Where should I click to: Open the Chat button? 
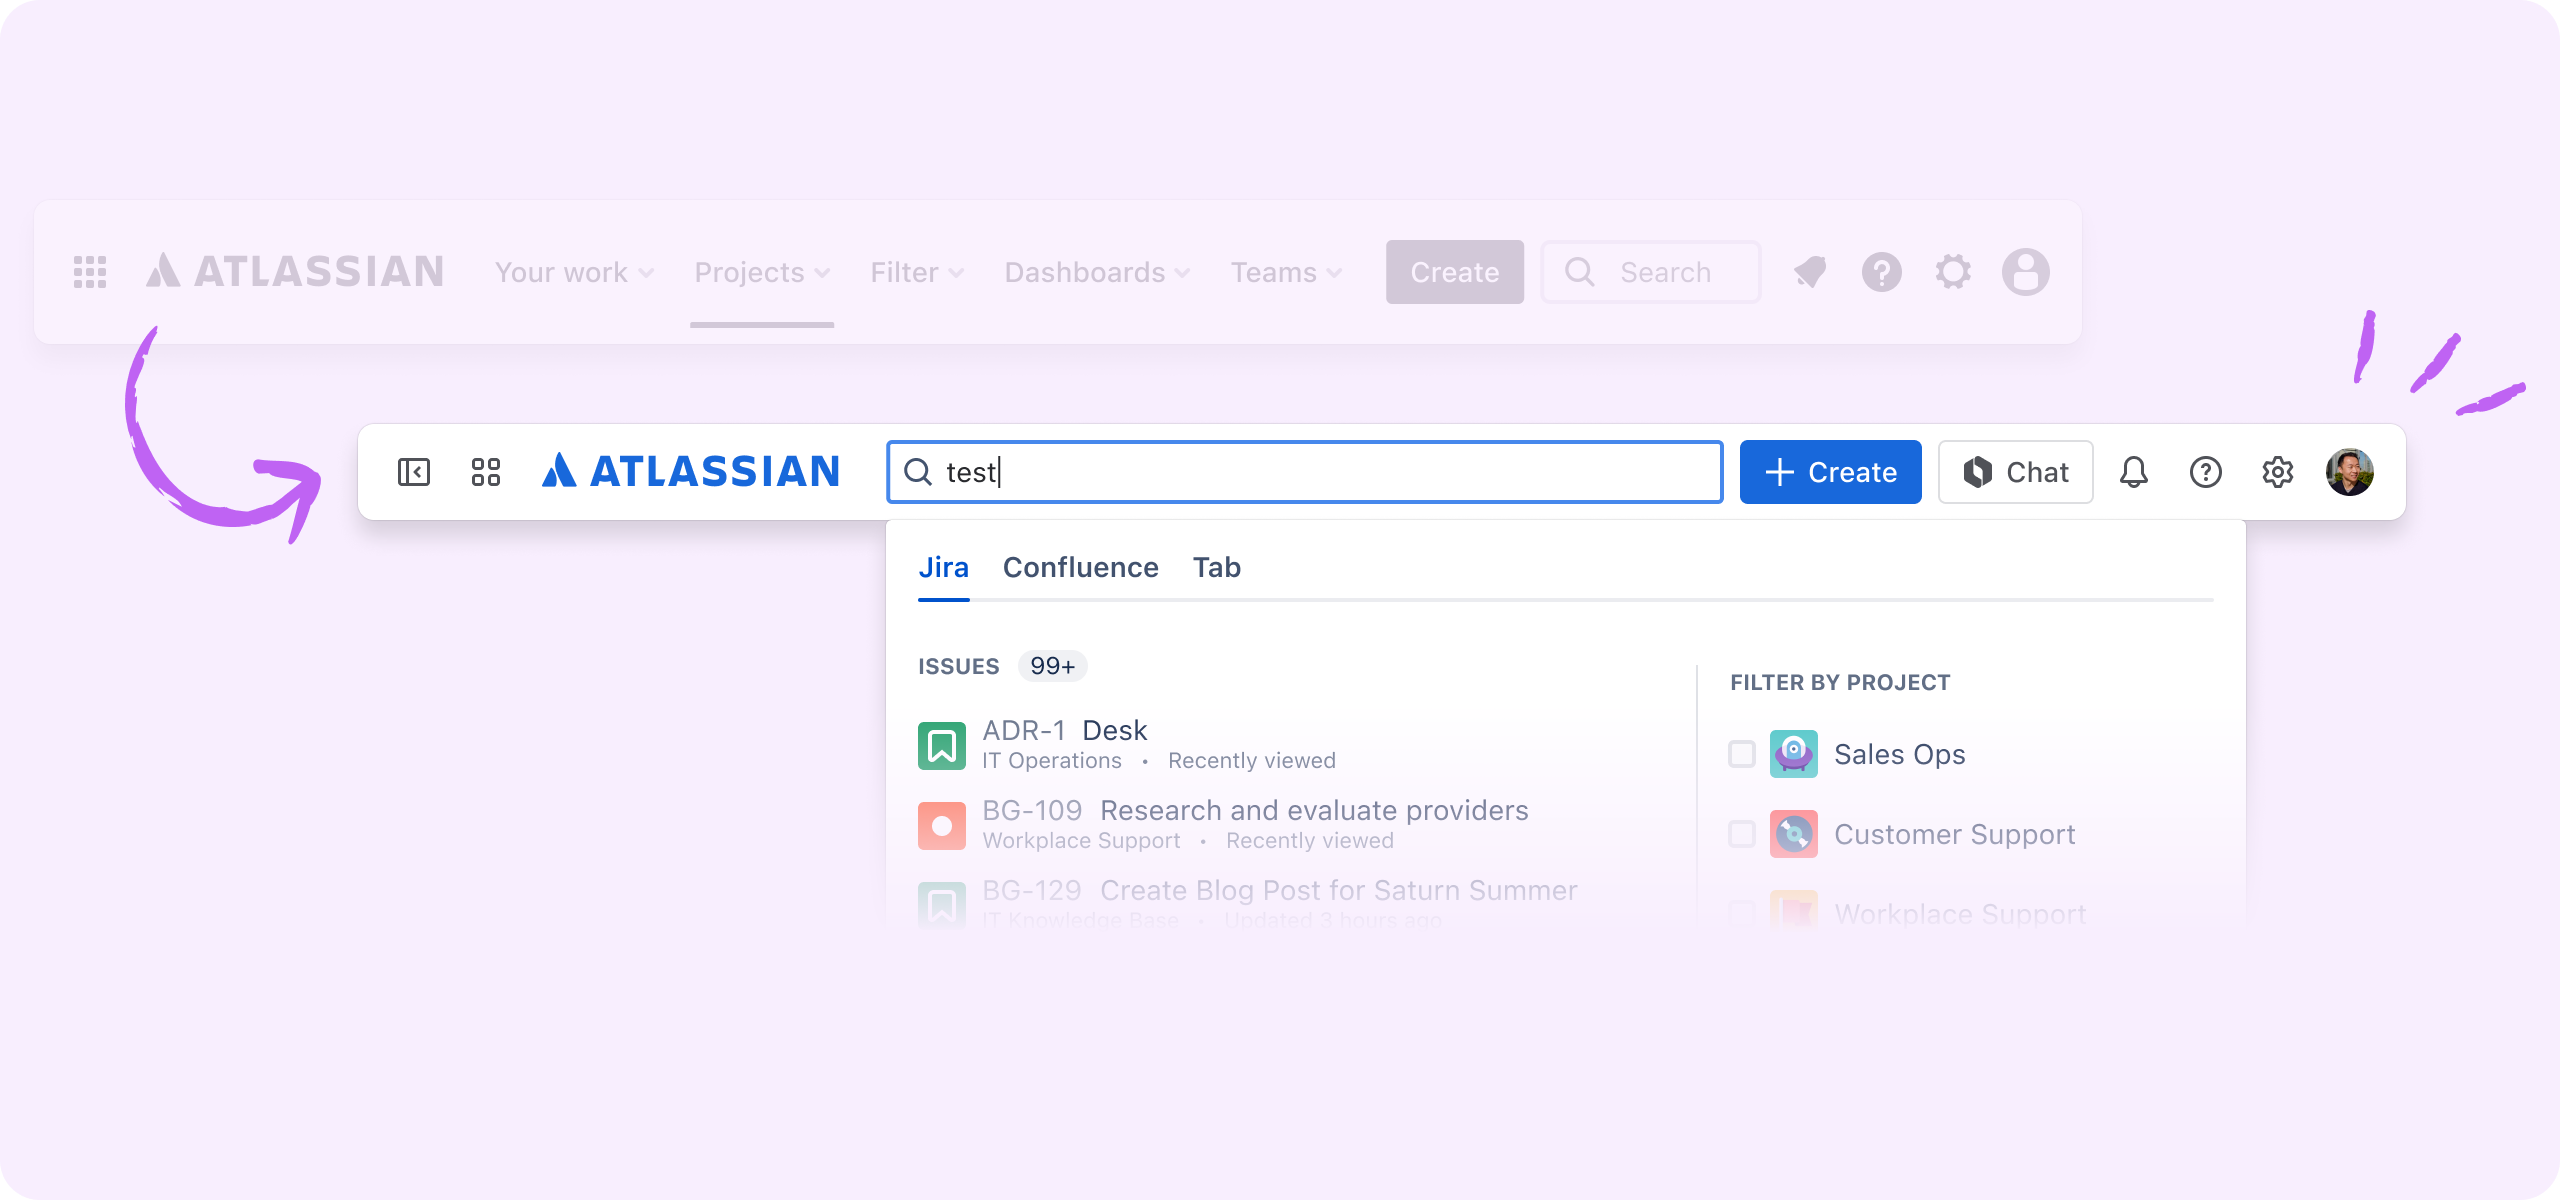(x=2014, y=471)
